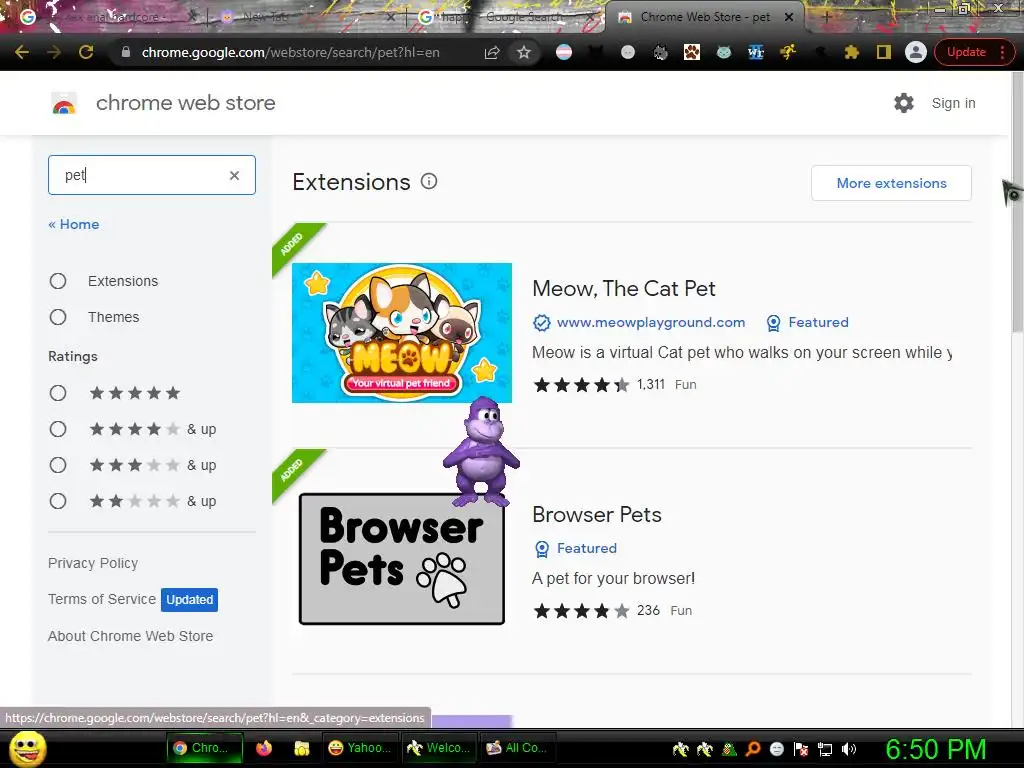Click the Featured badge under Browser Pets

576,548
